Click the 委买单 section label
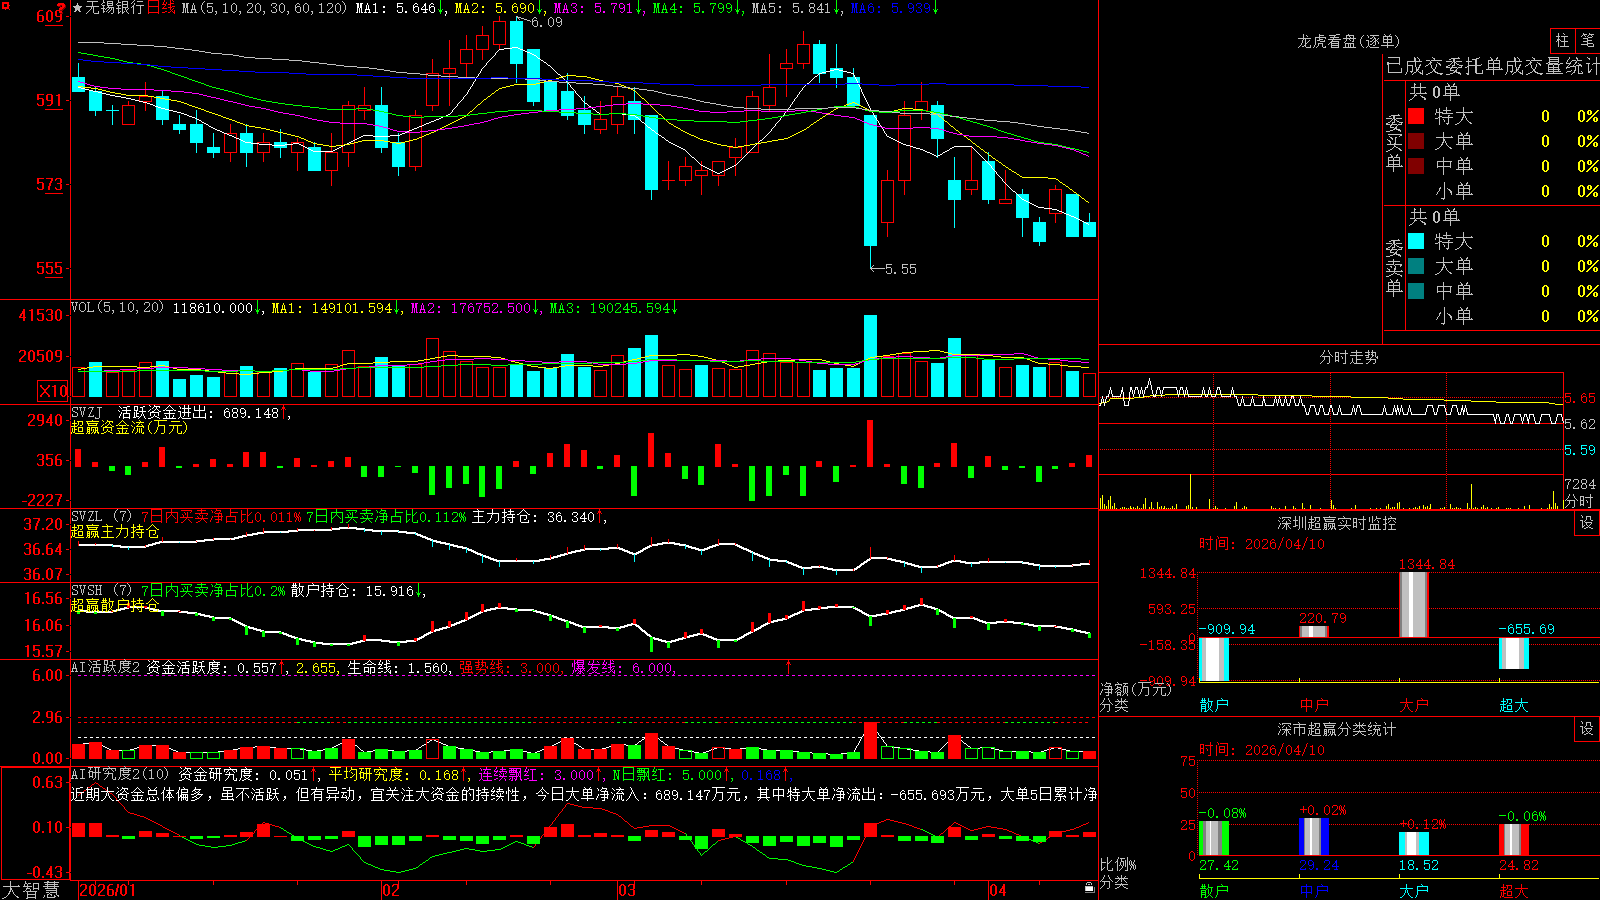 [1394, 141]
